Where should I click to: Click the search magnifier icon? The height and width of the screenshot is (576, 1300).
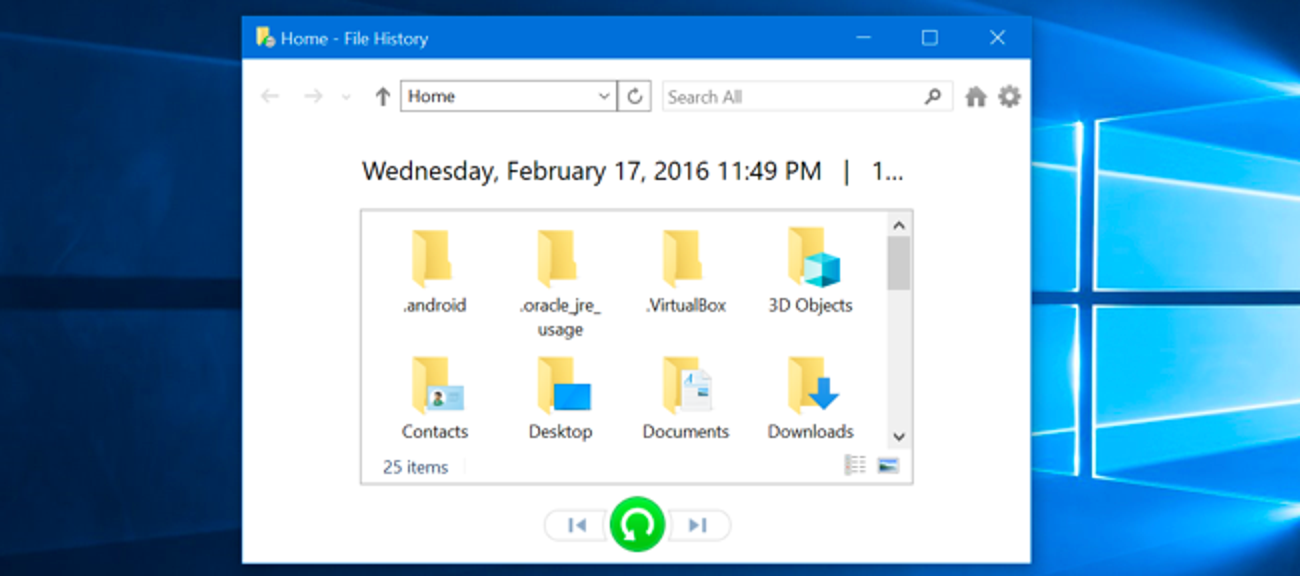tap(932, 97)
